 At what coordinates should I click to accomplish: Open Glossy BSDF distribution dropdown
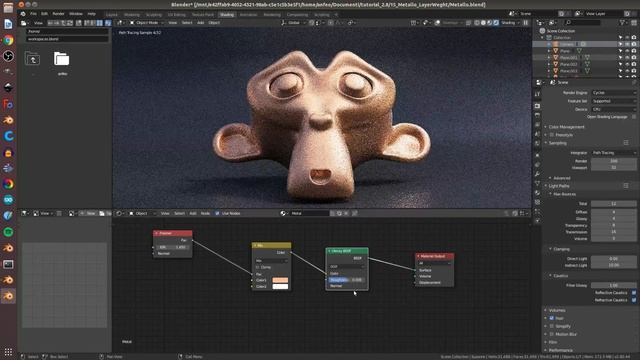(x=347, y=267)
